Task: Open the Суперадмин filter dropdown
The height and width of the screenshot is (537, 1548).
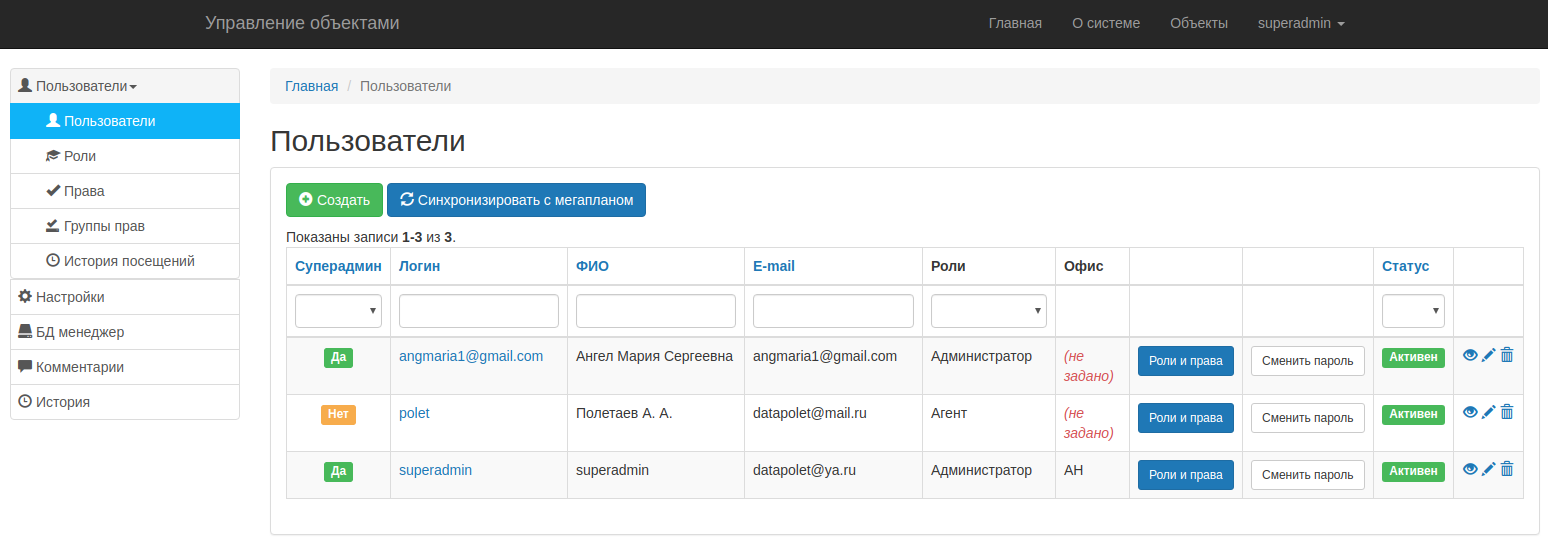Action: coord(338,311)
